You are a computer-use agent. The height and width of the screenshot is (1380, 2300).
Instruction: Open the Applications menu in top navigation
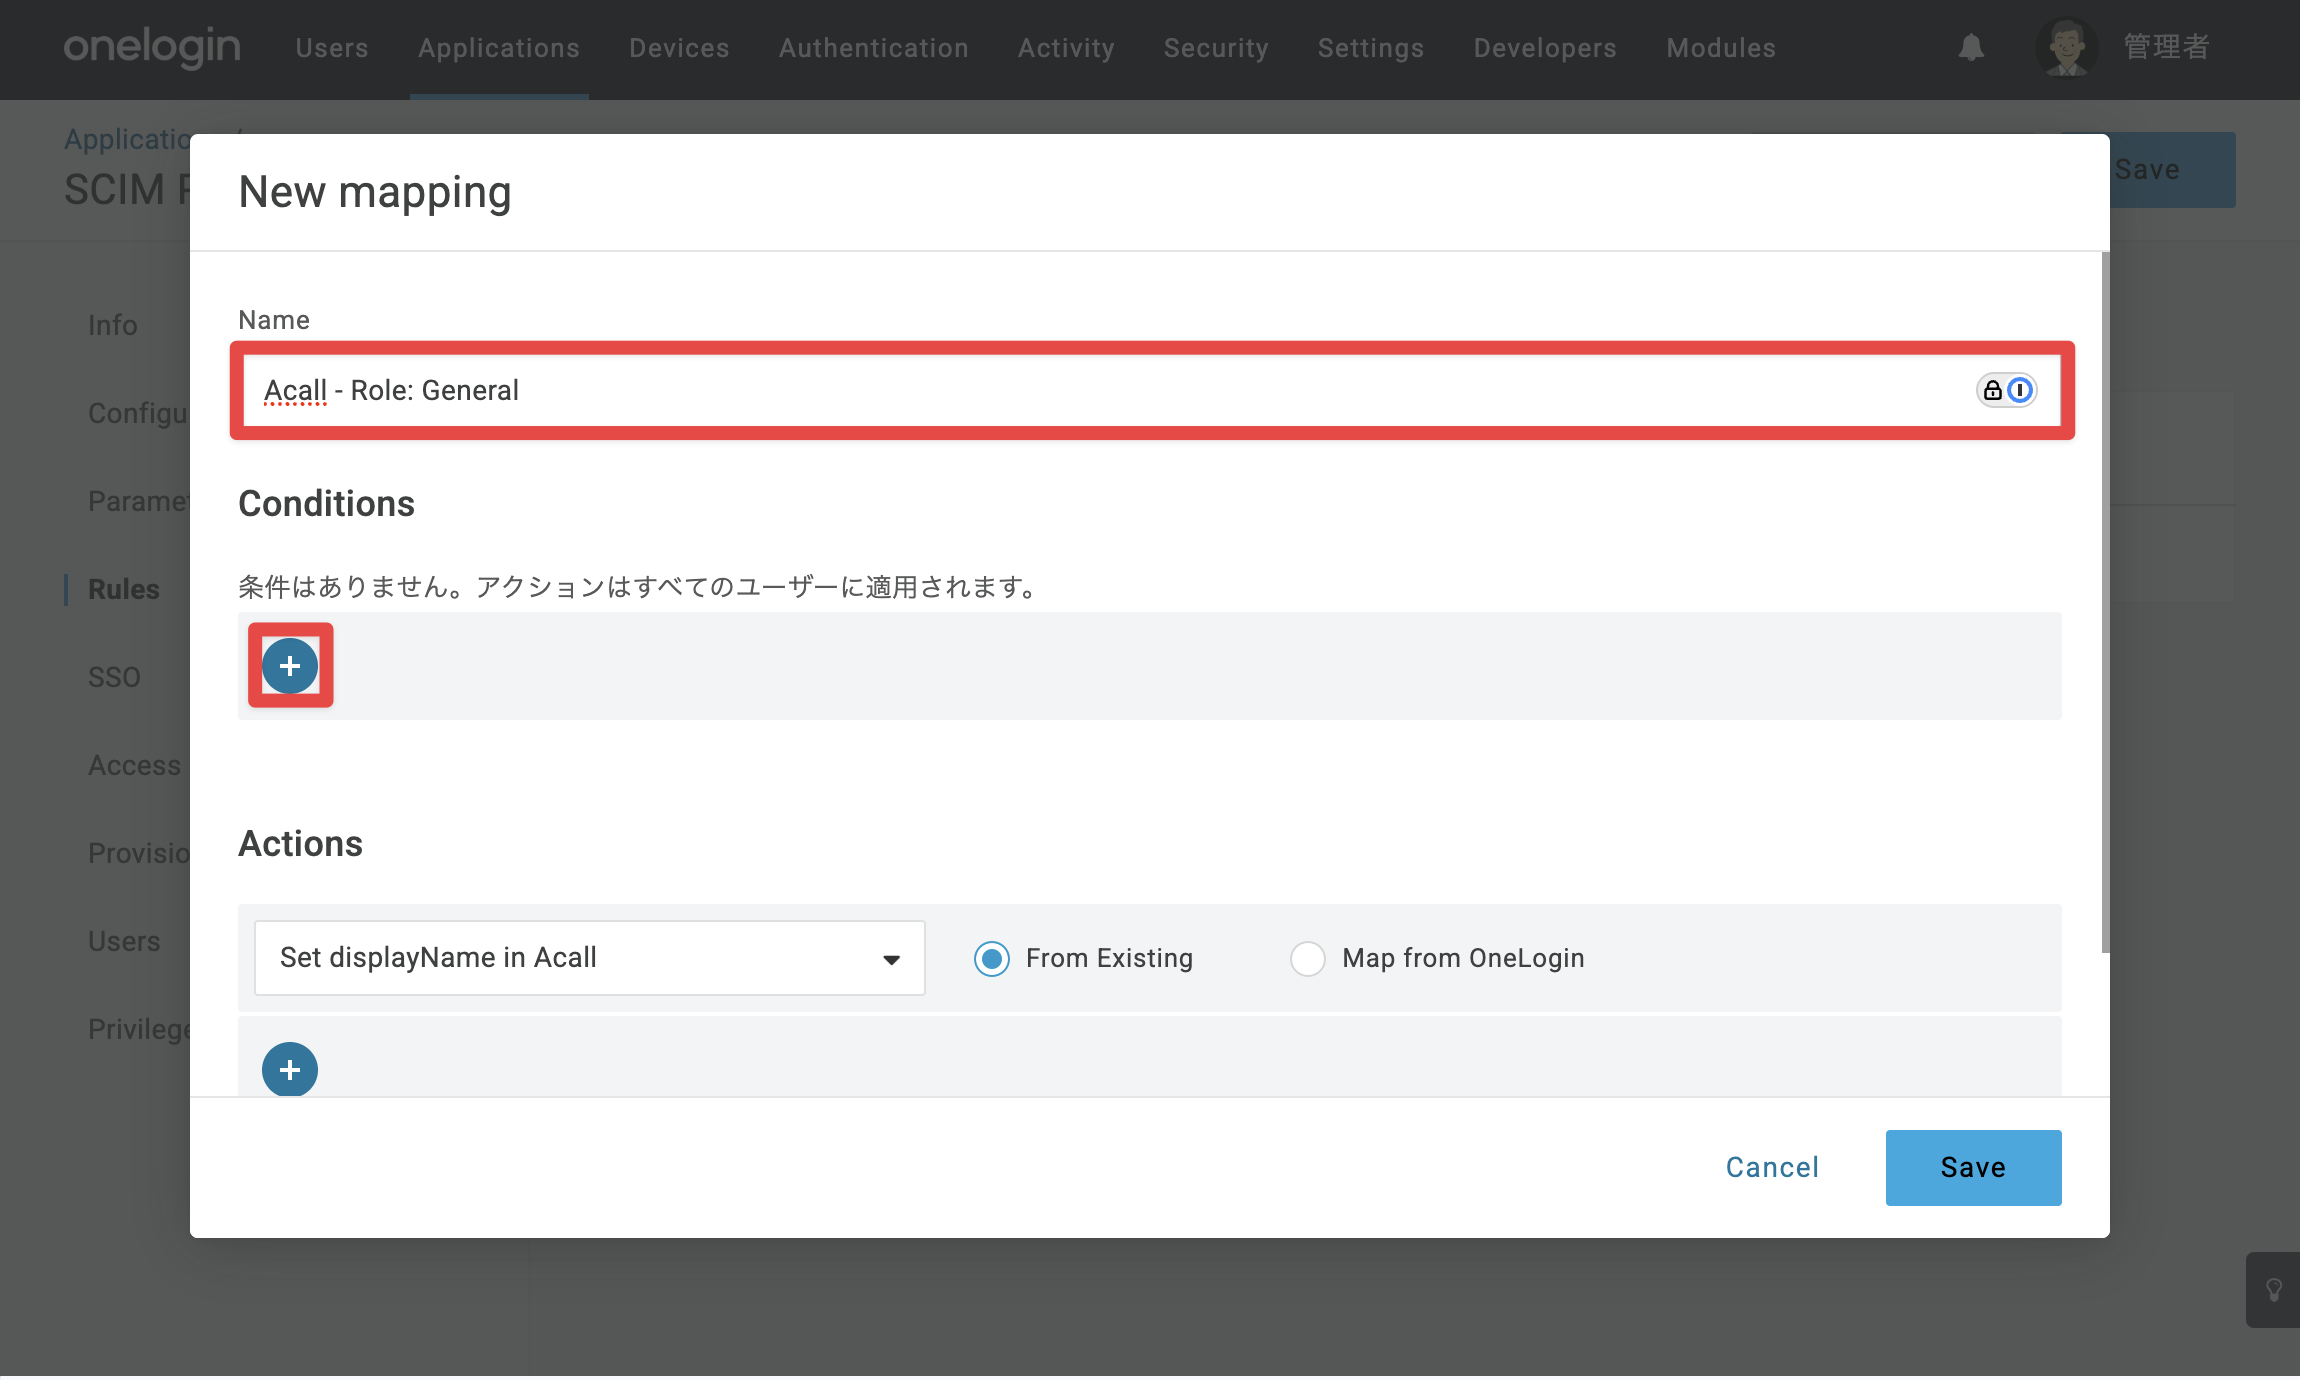tap(499, 48)
